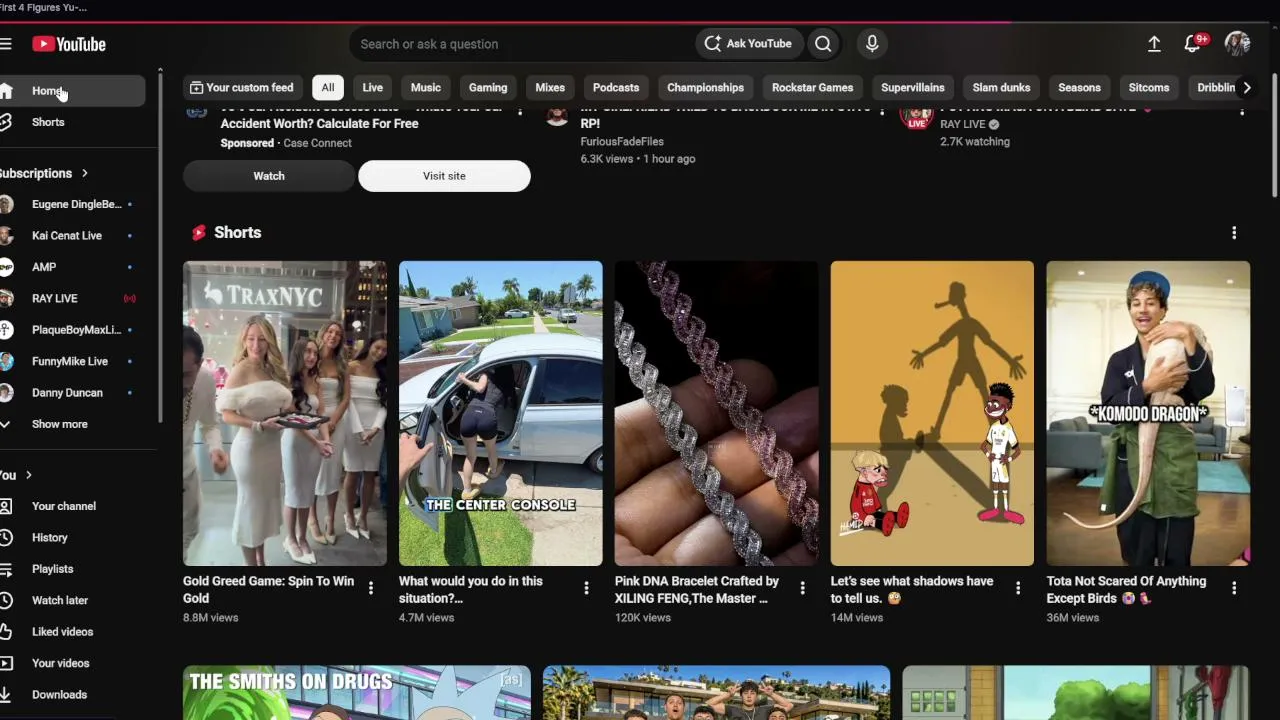Open The Smiths On Drugs video thumbnail
Image resolution: width=1280 pixels, height=720 pixels.
pyautogui.click(x=357, y=693)
